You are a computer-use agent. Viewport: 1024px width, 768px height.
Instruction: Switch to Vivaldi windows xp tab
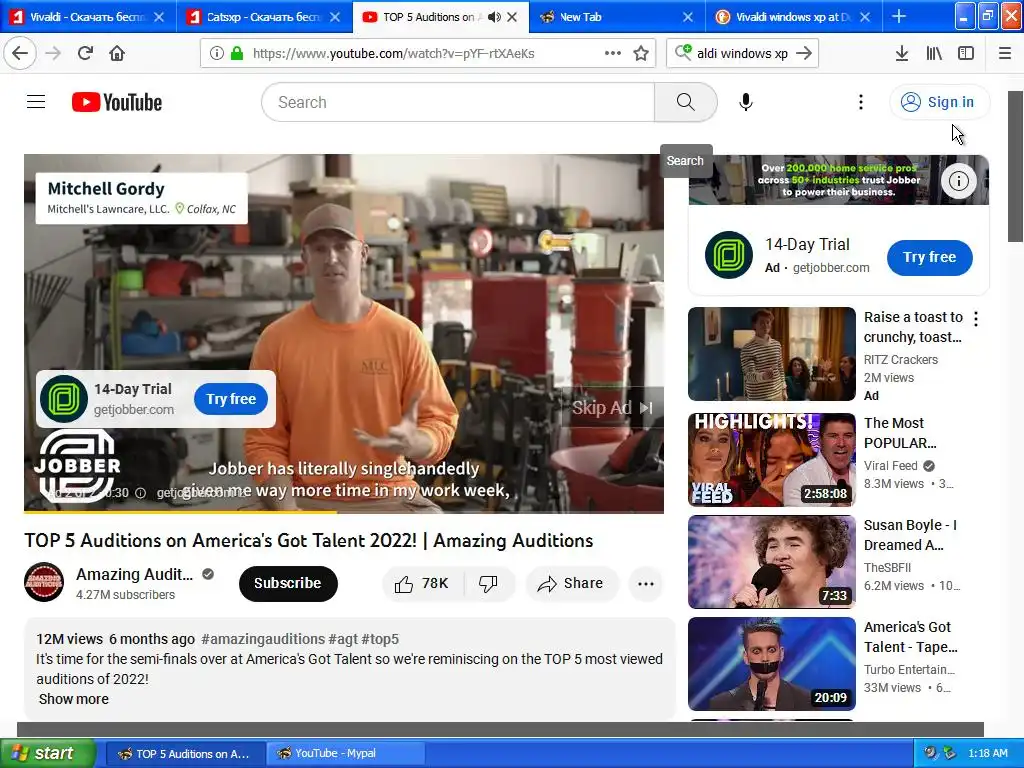point(793,17)
